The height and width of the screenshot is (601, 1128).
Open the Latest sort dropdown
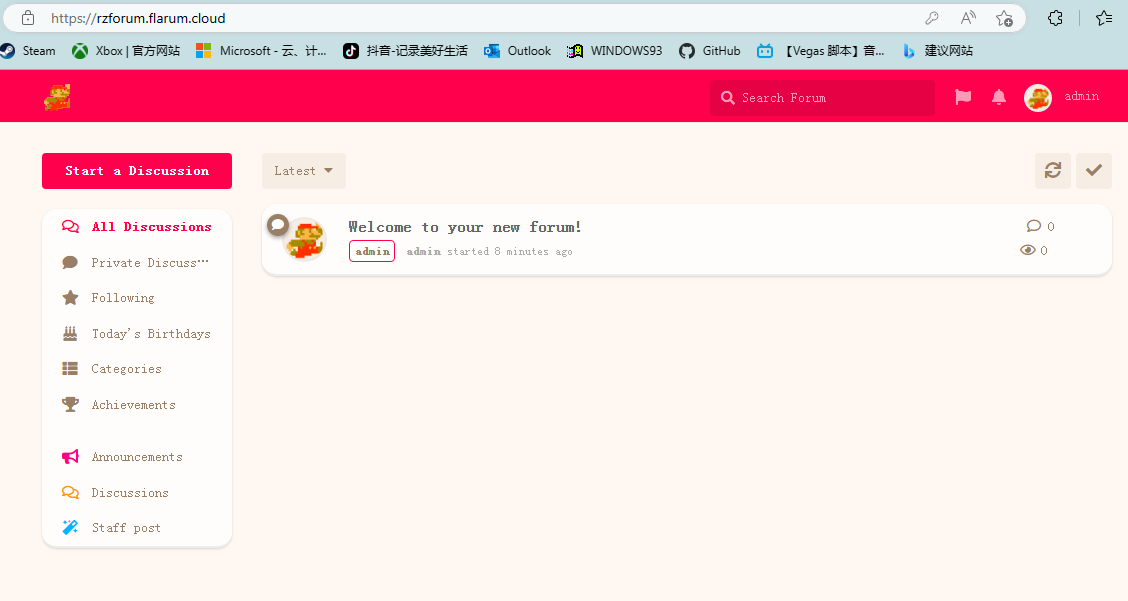coord(304,171)
